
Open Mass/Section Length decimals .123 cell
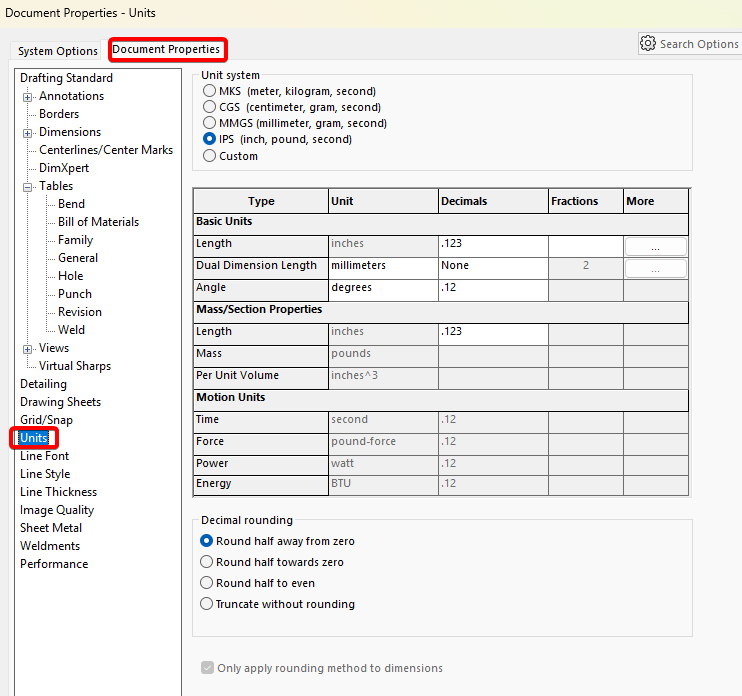pyautogui.click(x=493, y=334)
